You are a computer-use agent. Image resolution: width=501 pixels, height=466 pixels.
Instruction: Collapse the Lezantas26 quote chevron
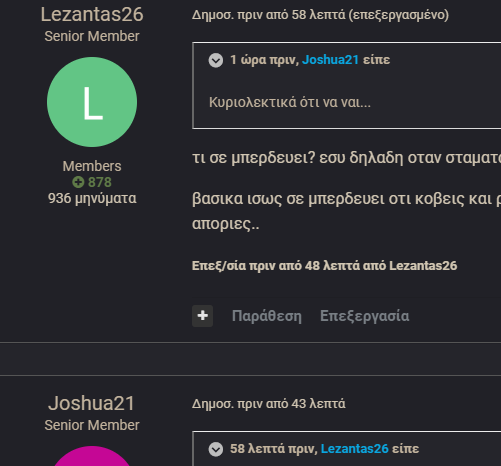(216, 449)
